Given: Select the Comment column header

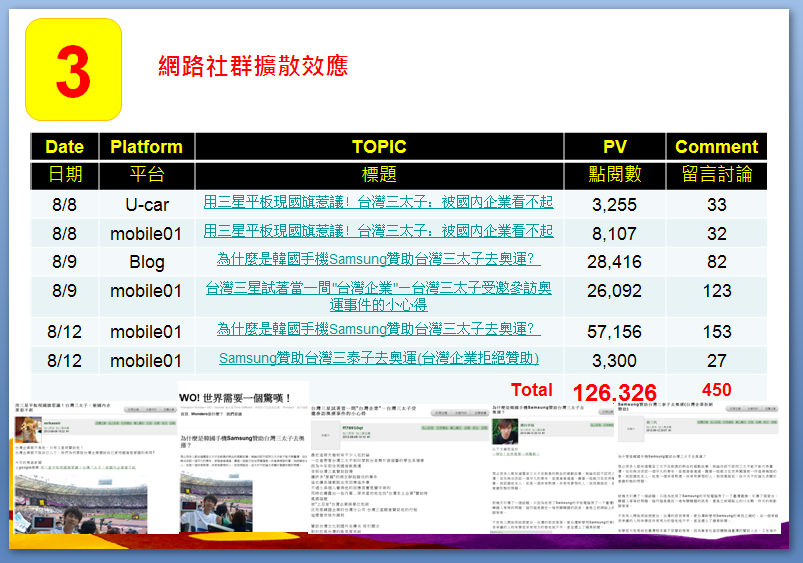Looking at the screenshot, I should tap(716, 147).
